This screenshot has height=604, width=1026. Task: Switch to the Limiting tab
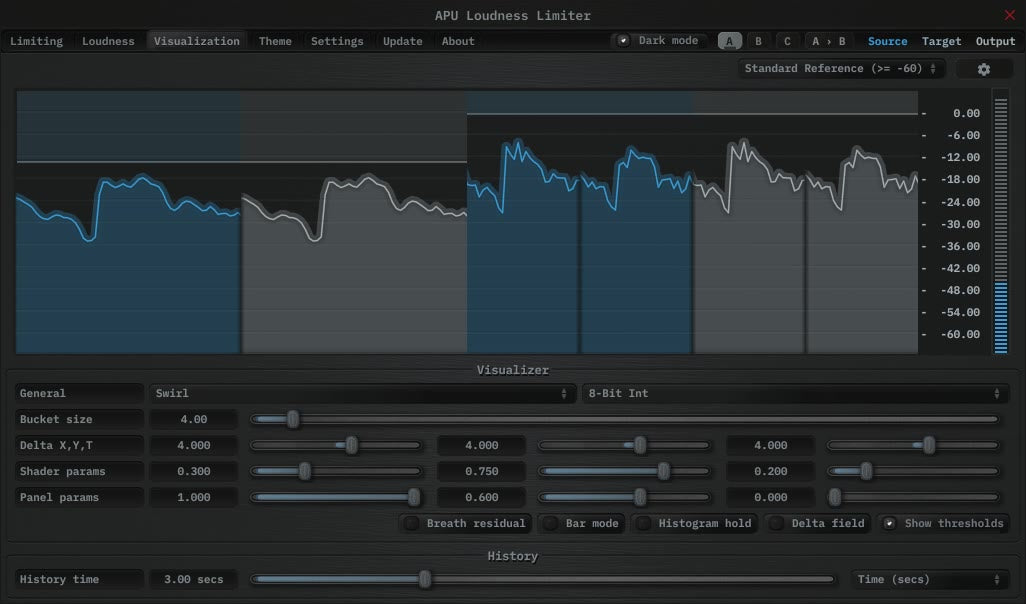point(36,41)
